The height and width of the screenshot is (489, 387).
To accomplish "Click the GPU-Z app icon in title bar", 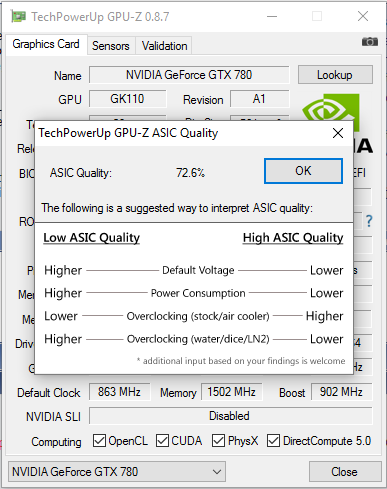I will pyautogui.click(x=18, y=16).
